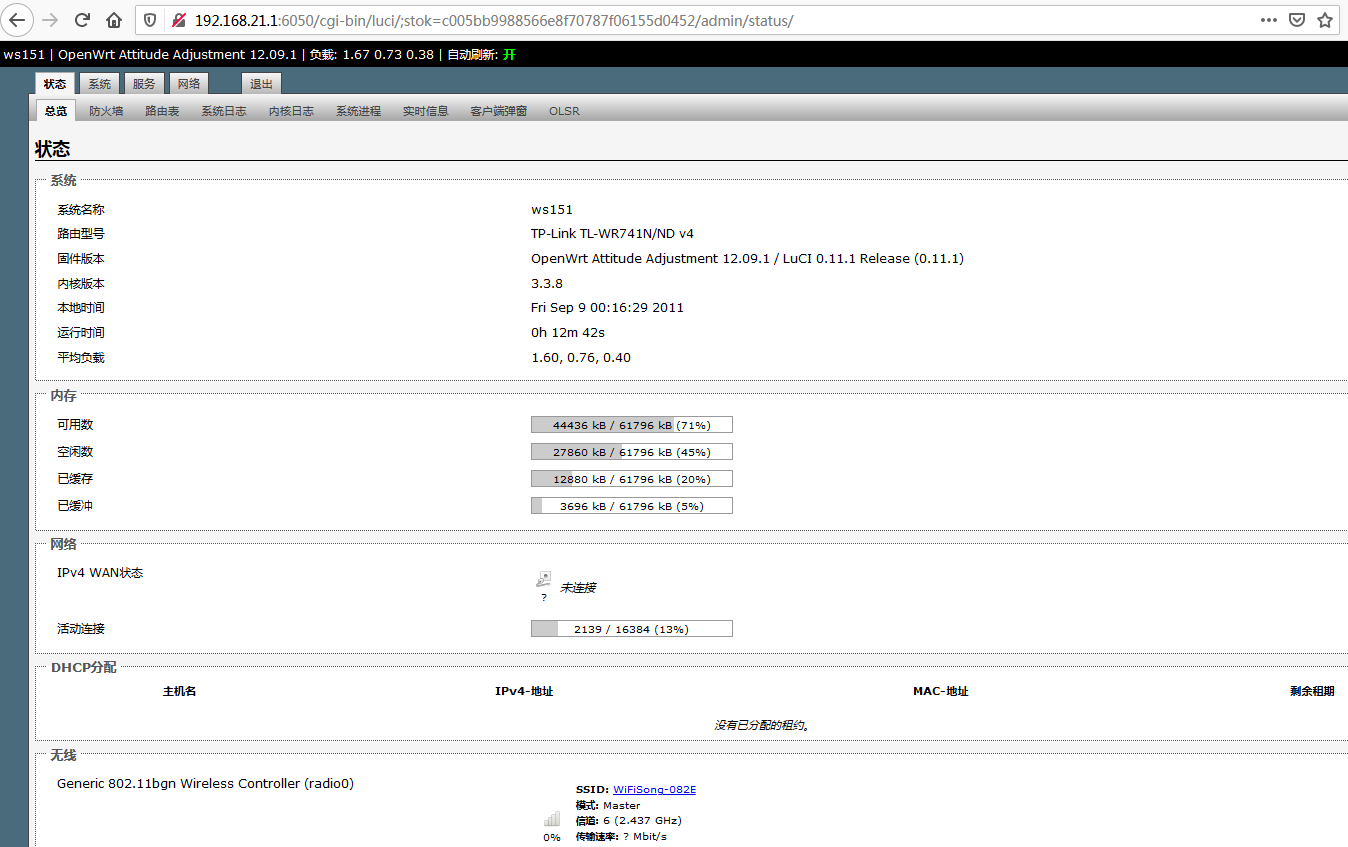Open the WiFiSong-082E SSID link
Screen dimensions: 1348x847
click(x=654, y=790)
